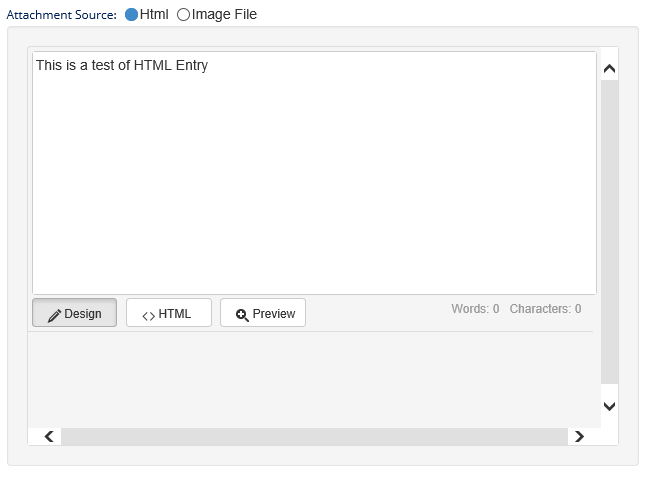Click the vertical scrollbar down arrow

tap(609, 406)
